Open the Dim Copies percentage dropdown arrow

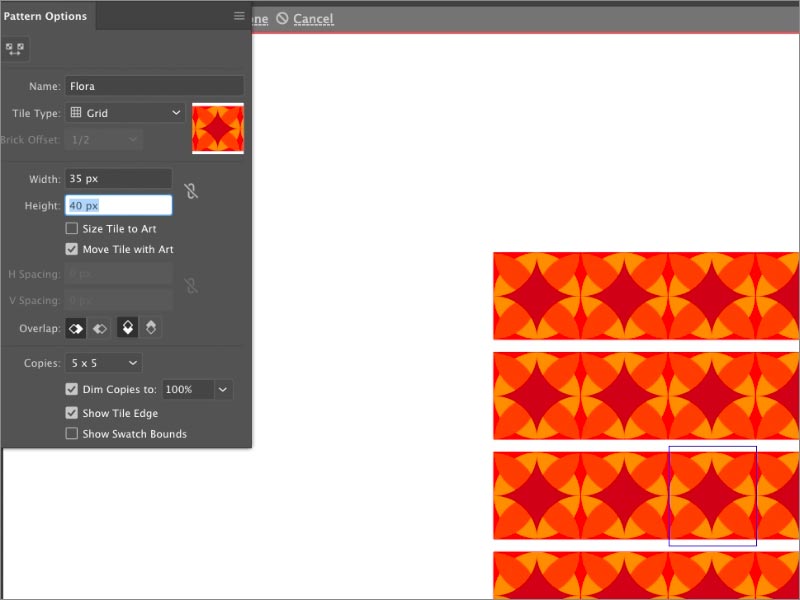tap(223, 389)
